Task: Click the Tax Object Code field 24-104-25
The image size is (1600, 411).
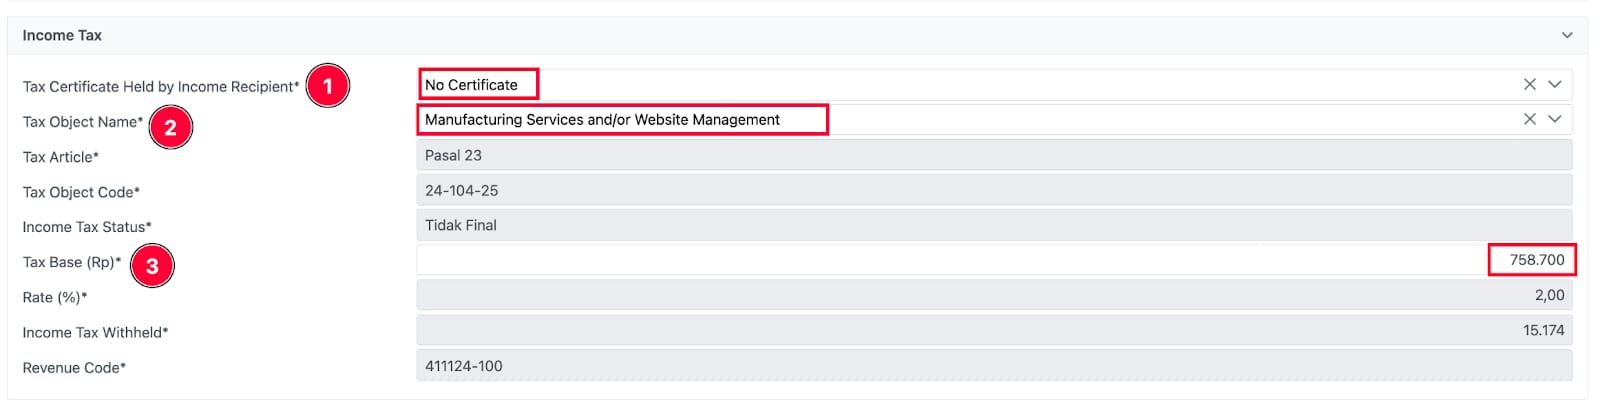Action: [993, 190]
